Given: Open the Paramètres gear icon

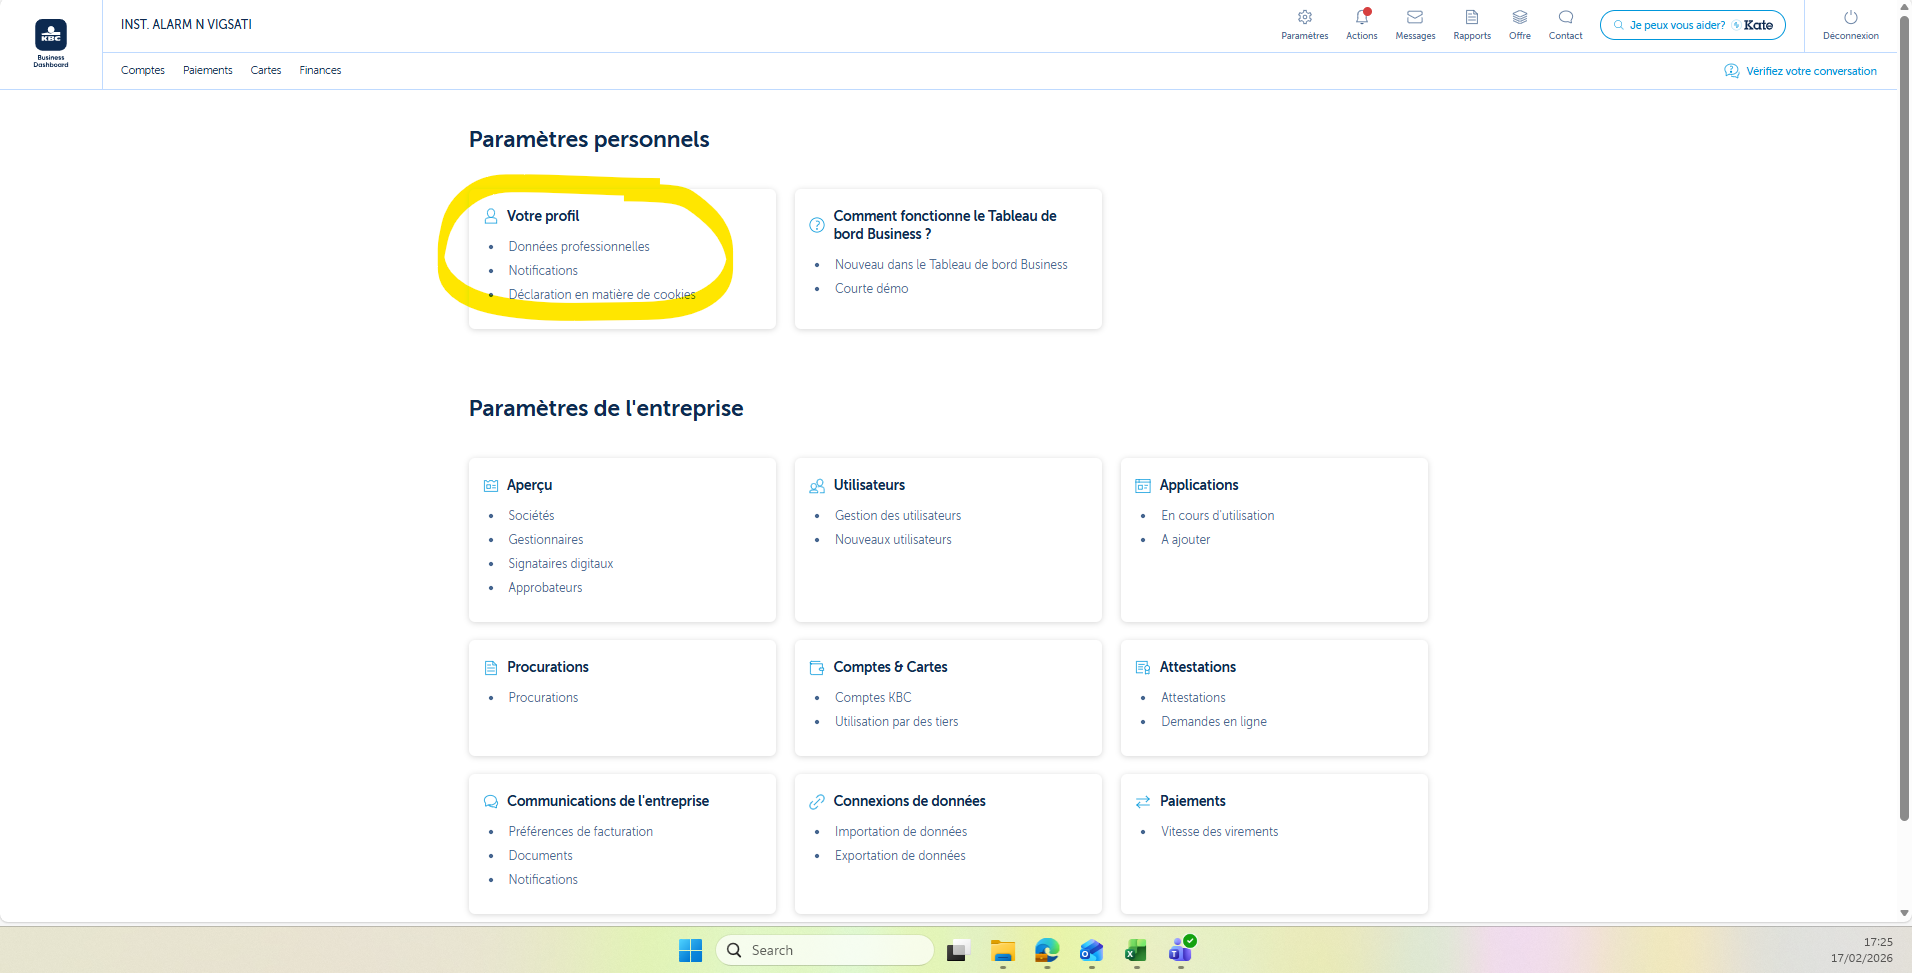Looking at the screenshot, I should pyautogui.click(x=1304, y=18).
